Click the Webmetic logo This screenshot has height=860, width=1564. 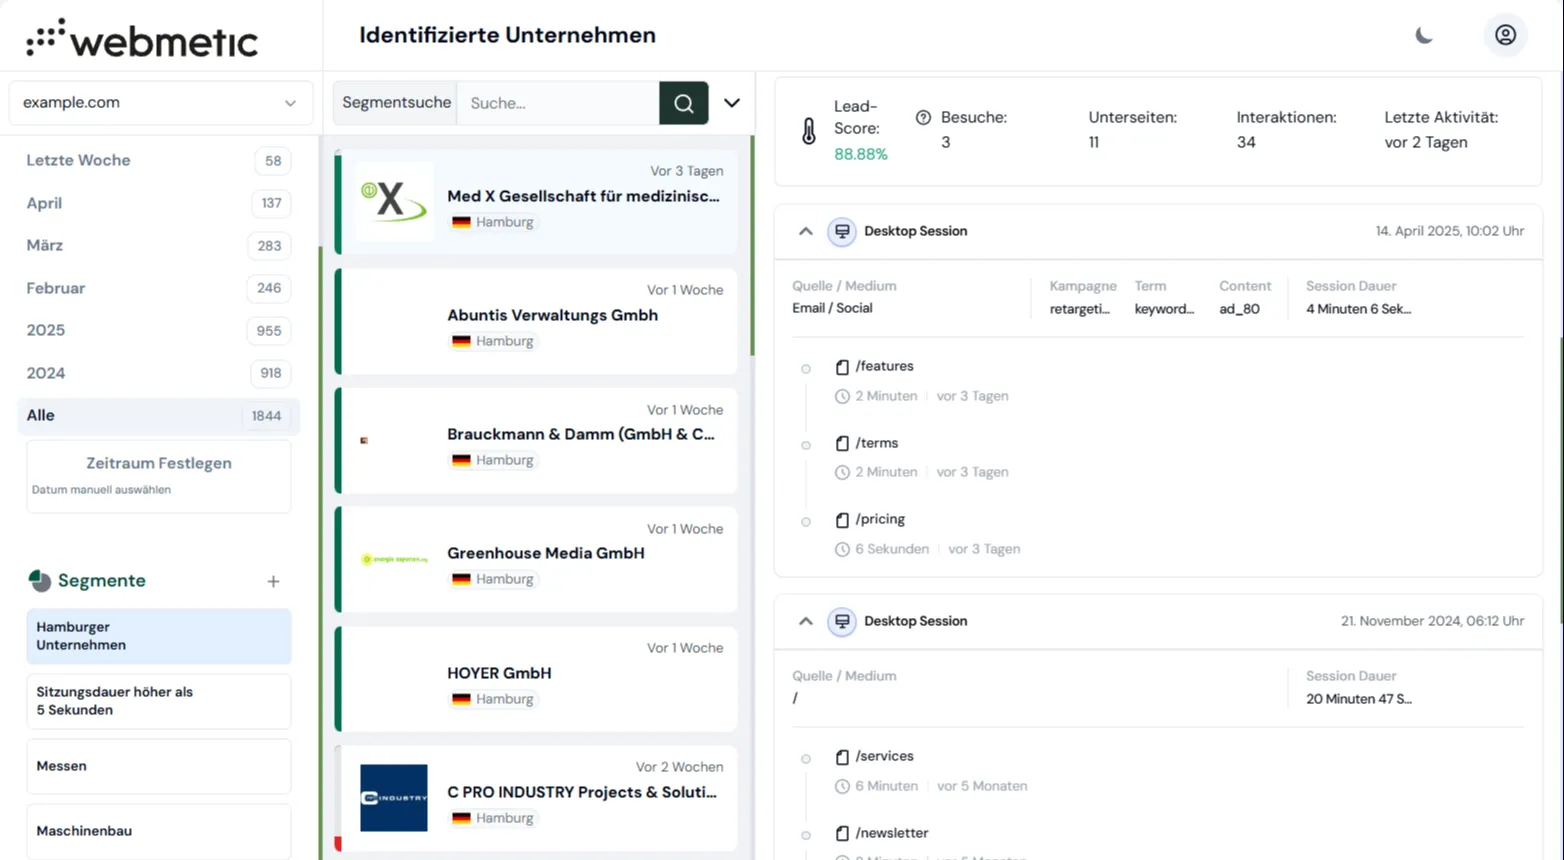140,37
